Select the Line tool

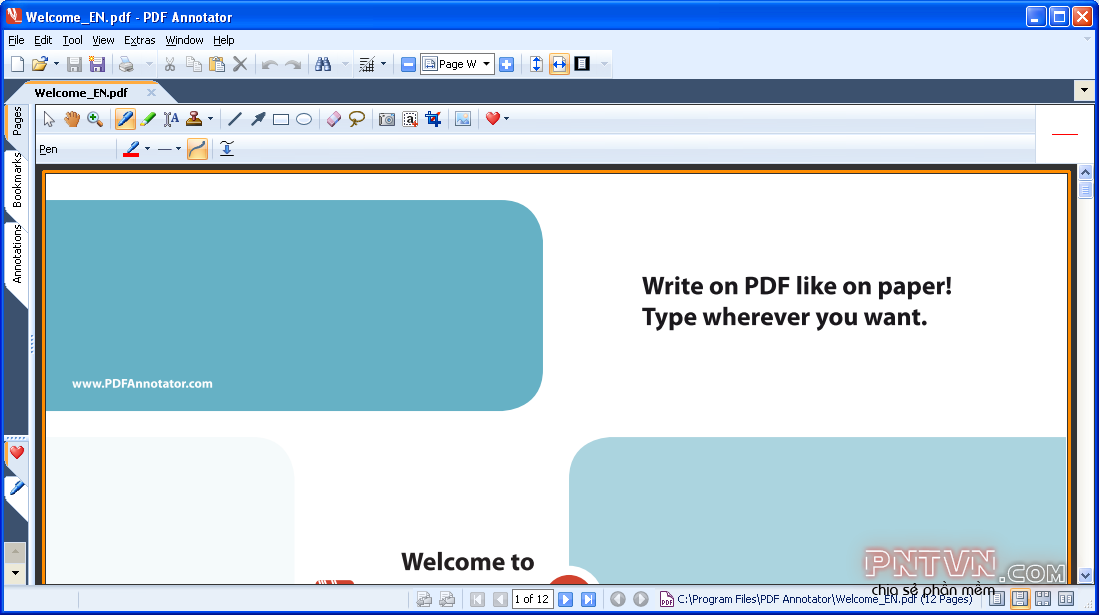235,119
